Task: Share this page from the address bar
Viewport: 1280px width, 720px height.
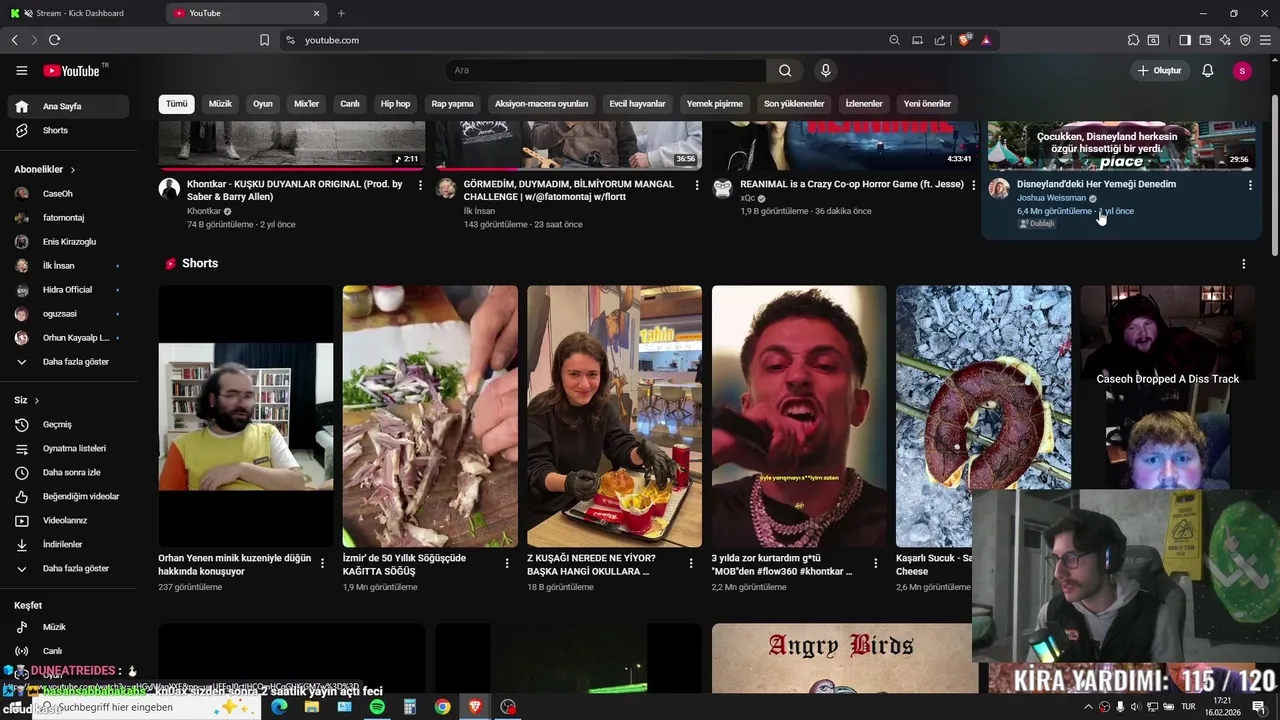Action: click(x=940, y=40)
